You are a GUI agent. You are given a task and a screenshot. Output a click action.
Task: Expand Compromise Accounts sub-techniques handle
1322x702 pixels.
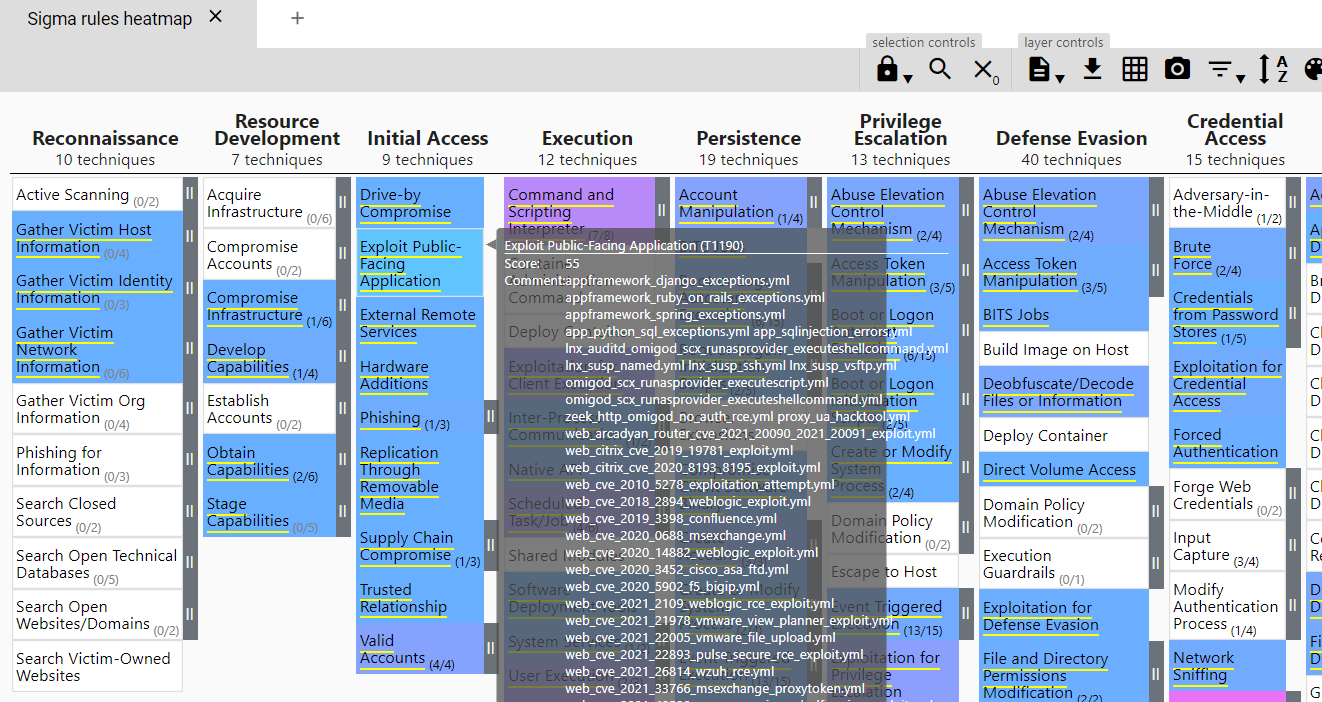(342, 255)
